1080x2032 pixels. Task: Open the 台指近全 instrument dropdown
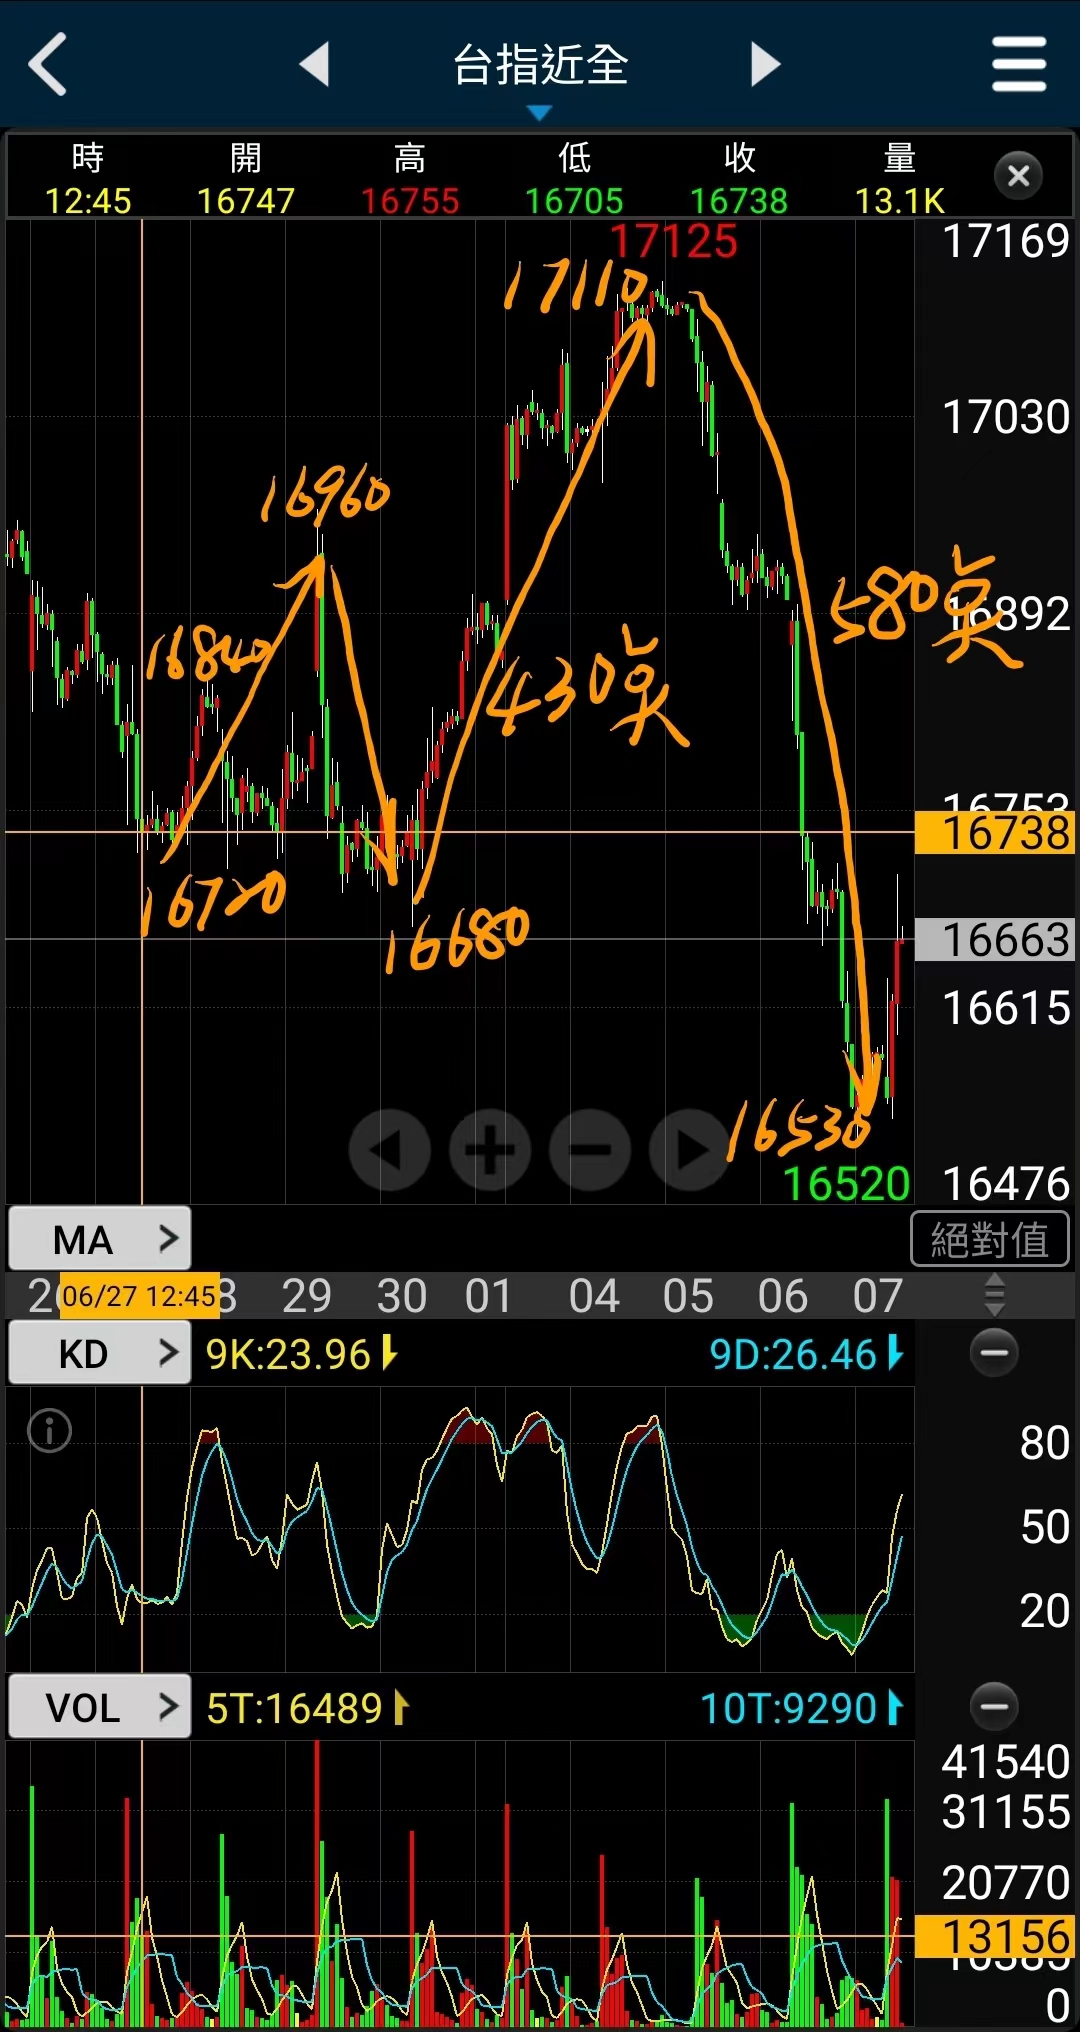(540, 70)
